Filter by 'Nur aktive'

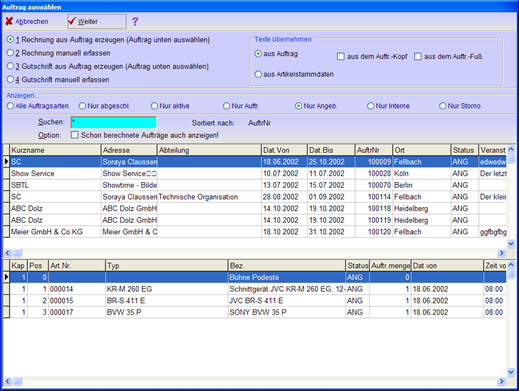click(170, 106)
